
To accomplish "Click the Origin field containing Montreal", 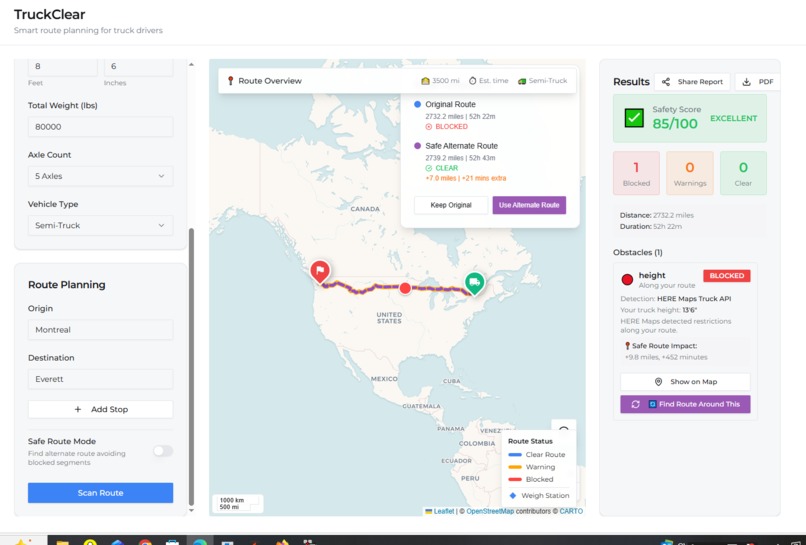I will point(100,330).
